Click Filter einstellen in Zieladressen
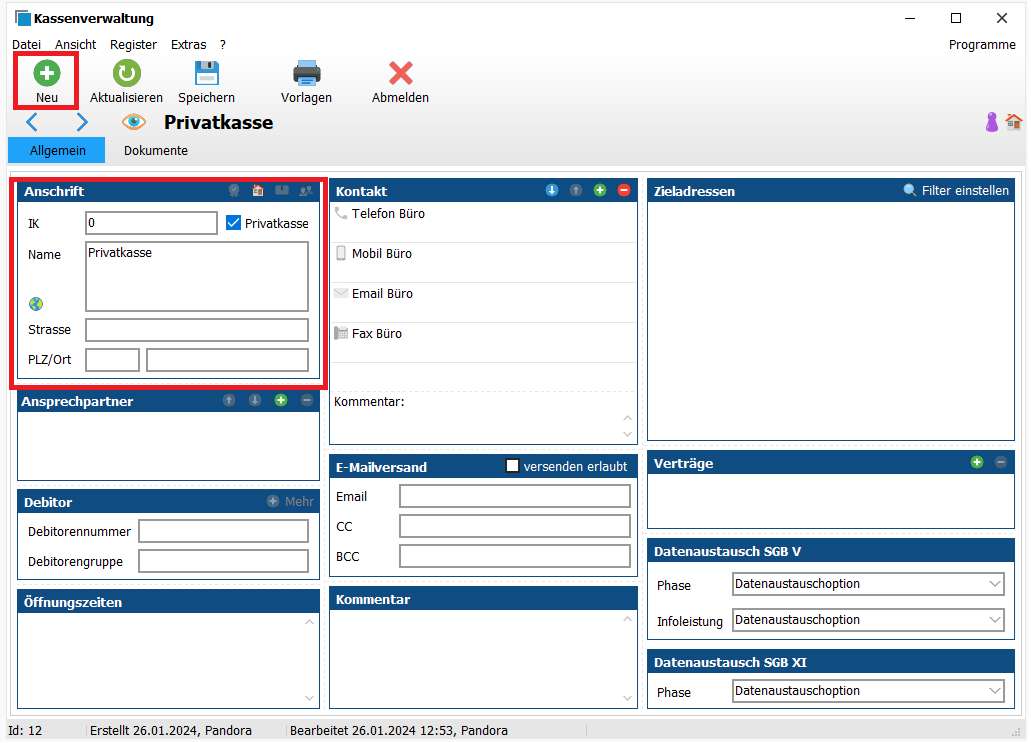The width and height of the screenshot is (1031, 743). [956, 190]
